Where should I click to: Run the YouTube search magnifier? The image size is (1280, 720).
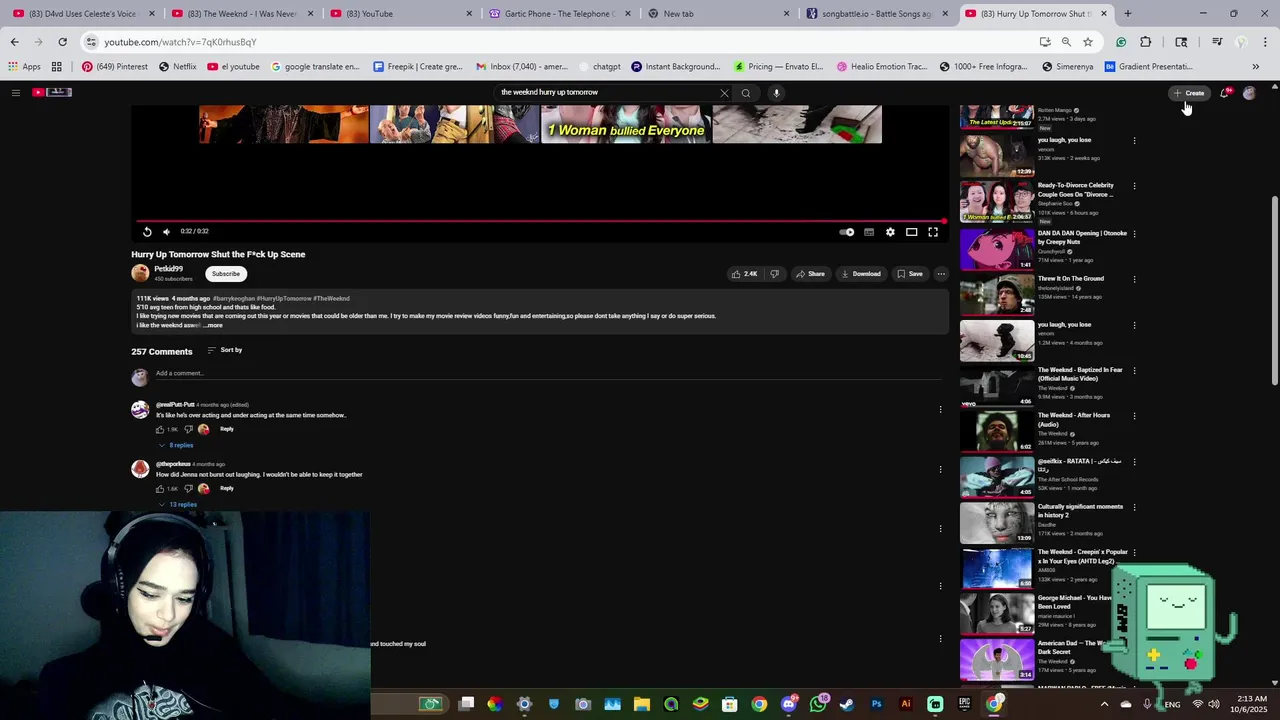[746, 93]
